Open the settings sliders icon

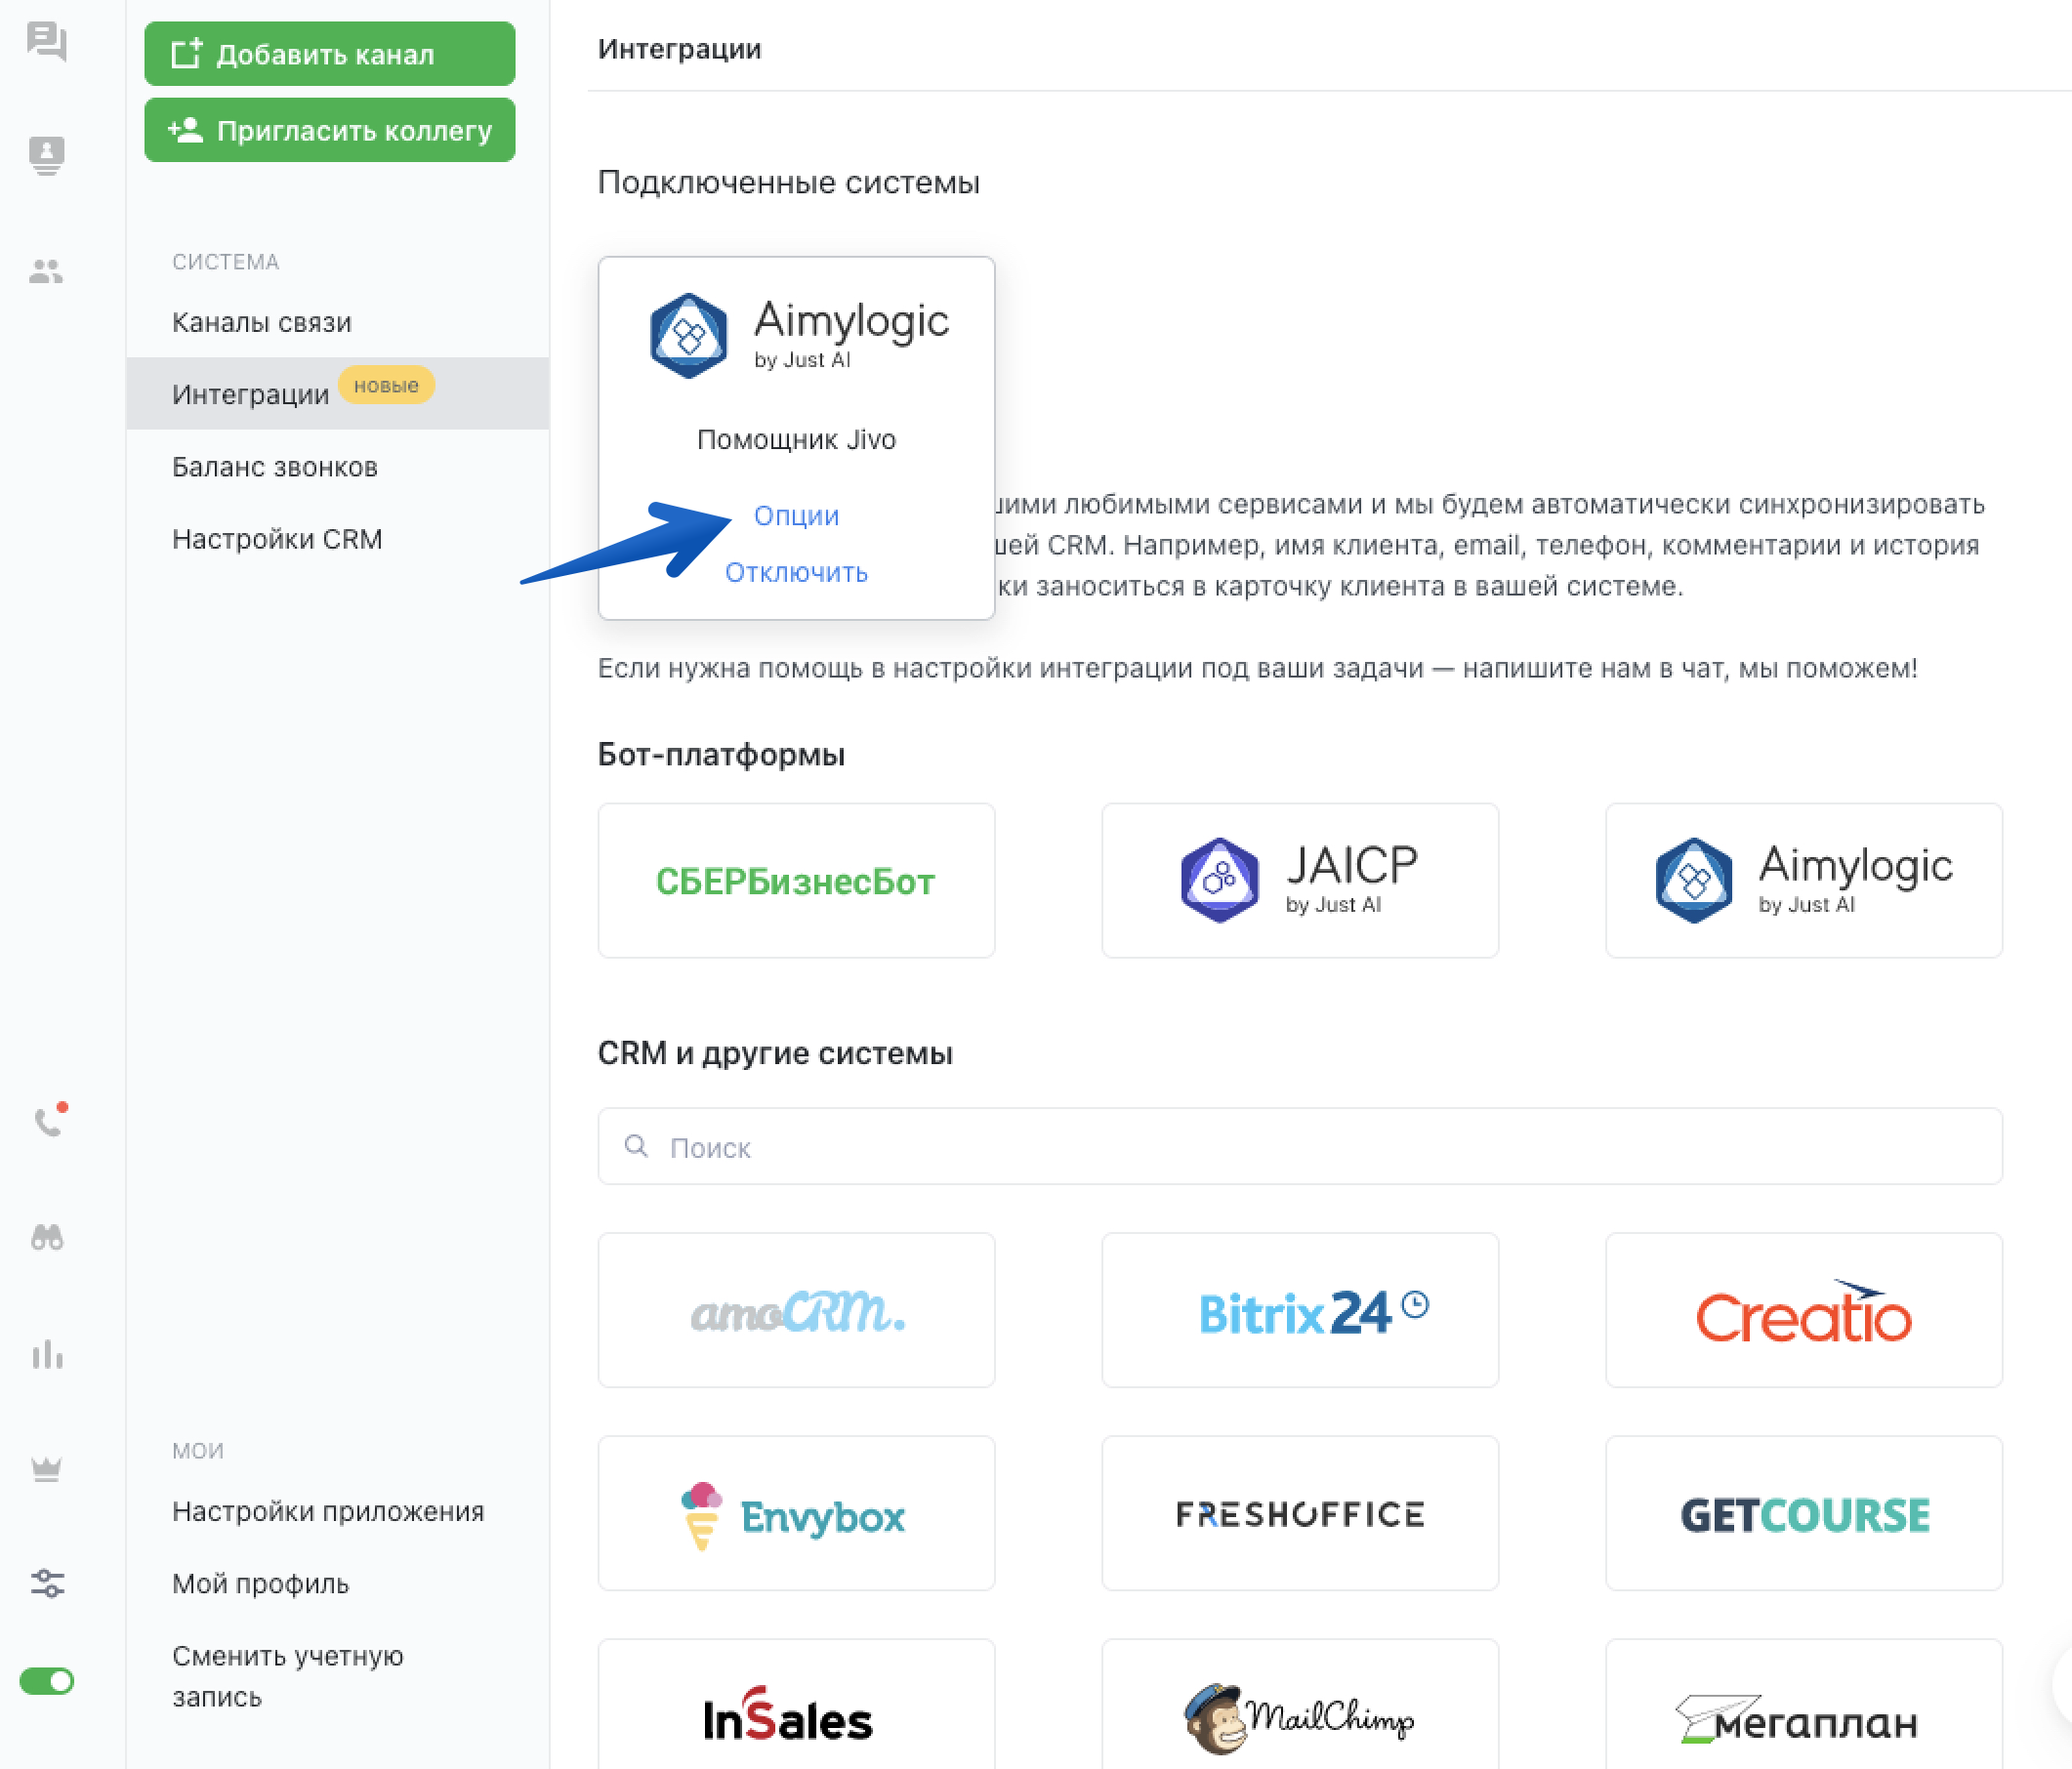coord(47,1583)
